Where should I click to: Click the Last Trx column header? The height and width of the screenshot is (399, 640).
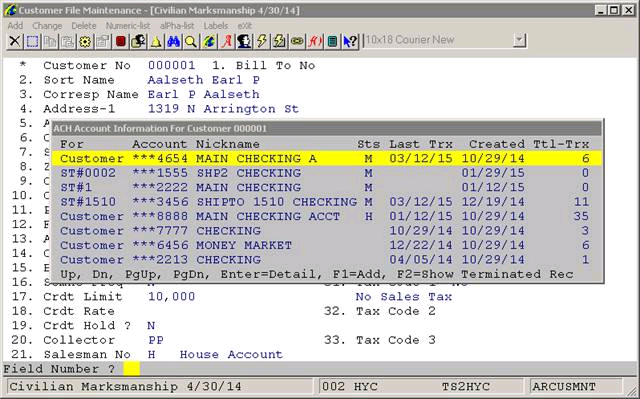tap(421, 144)
